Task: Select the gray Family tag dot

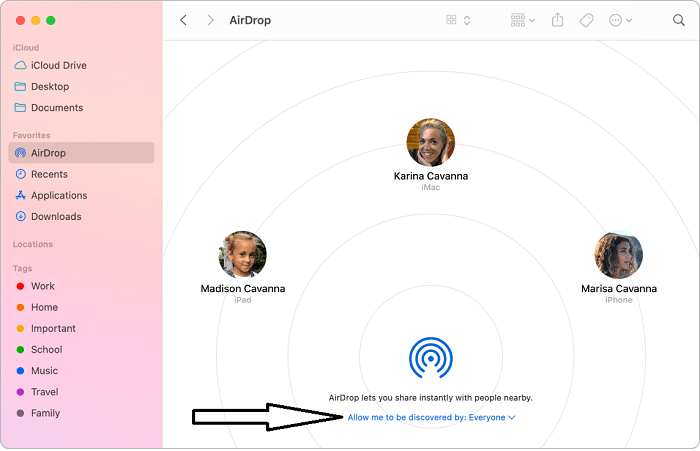Action: 20,413
